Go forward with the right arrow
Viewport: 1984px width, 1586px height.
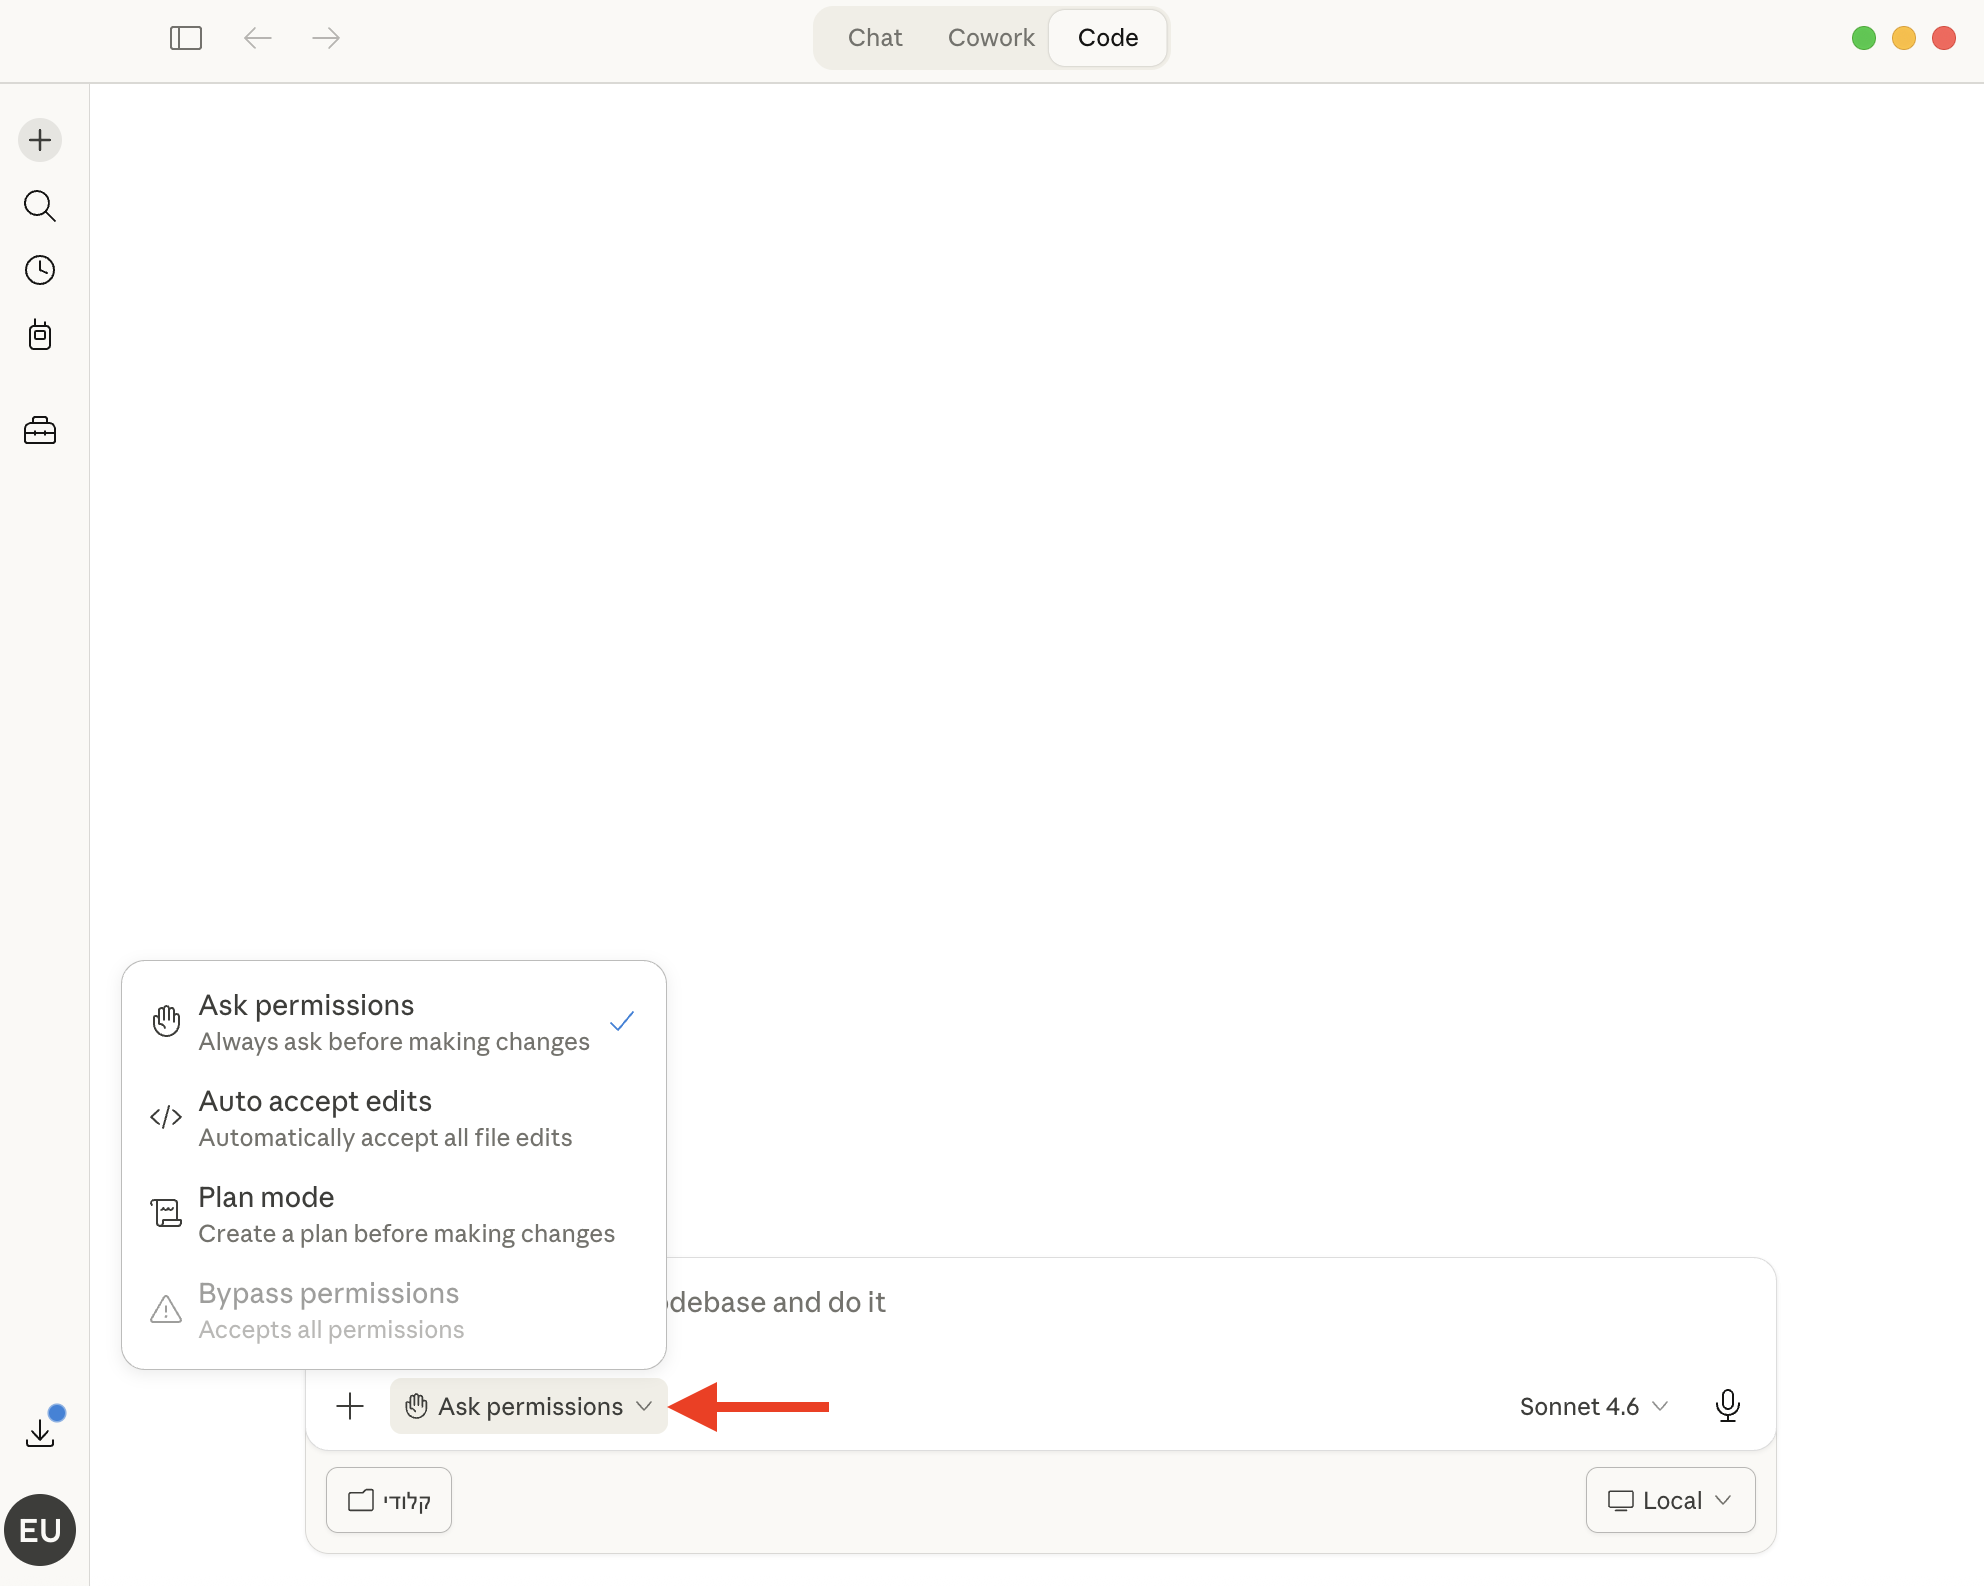click(326, 38)
